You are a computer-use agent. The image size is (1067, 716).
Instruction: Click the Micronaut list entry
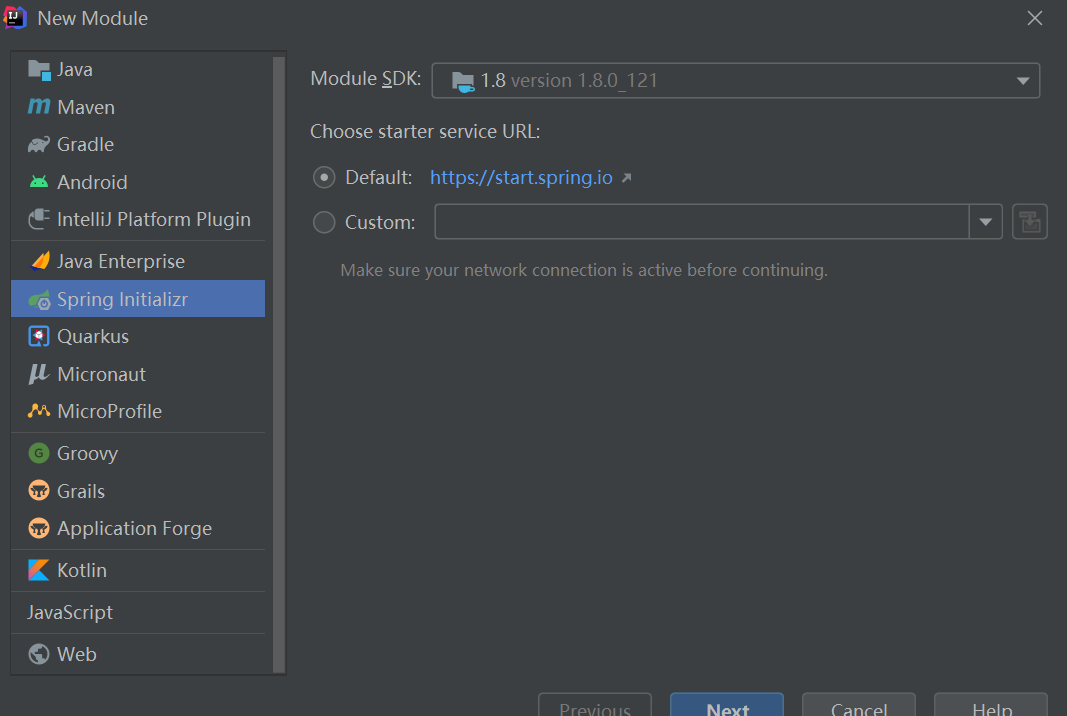pos(138,374)
